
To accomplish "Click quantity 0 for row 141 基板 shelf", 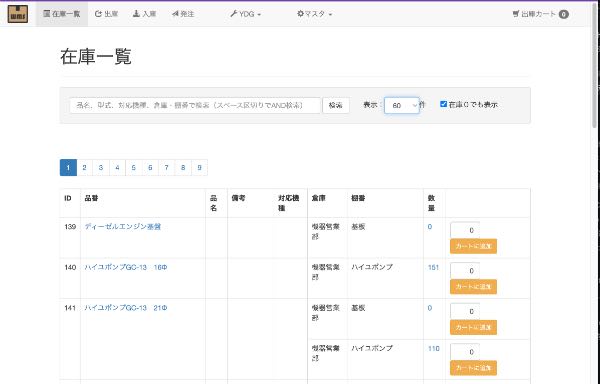I will coord(430,308).
